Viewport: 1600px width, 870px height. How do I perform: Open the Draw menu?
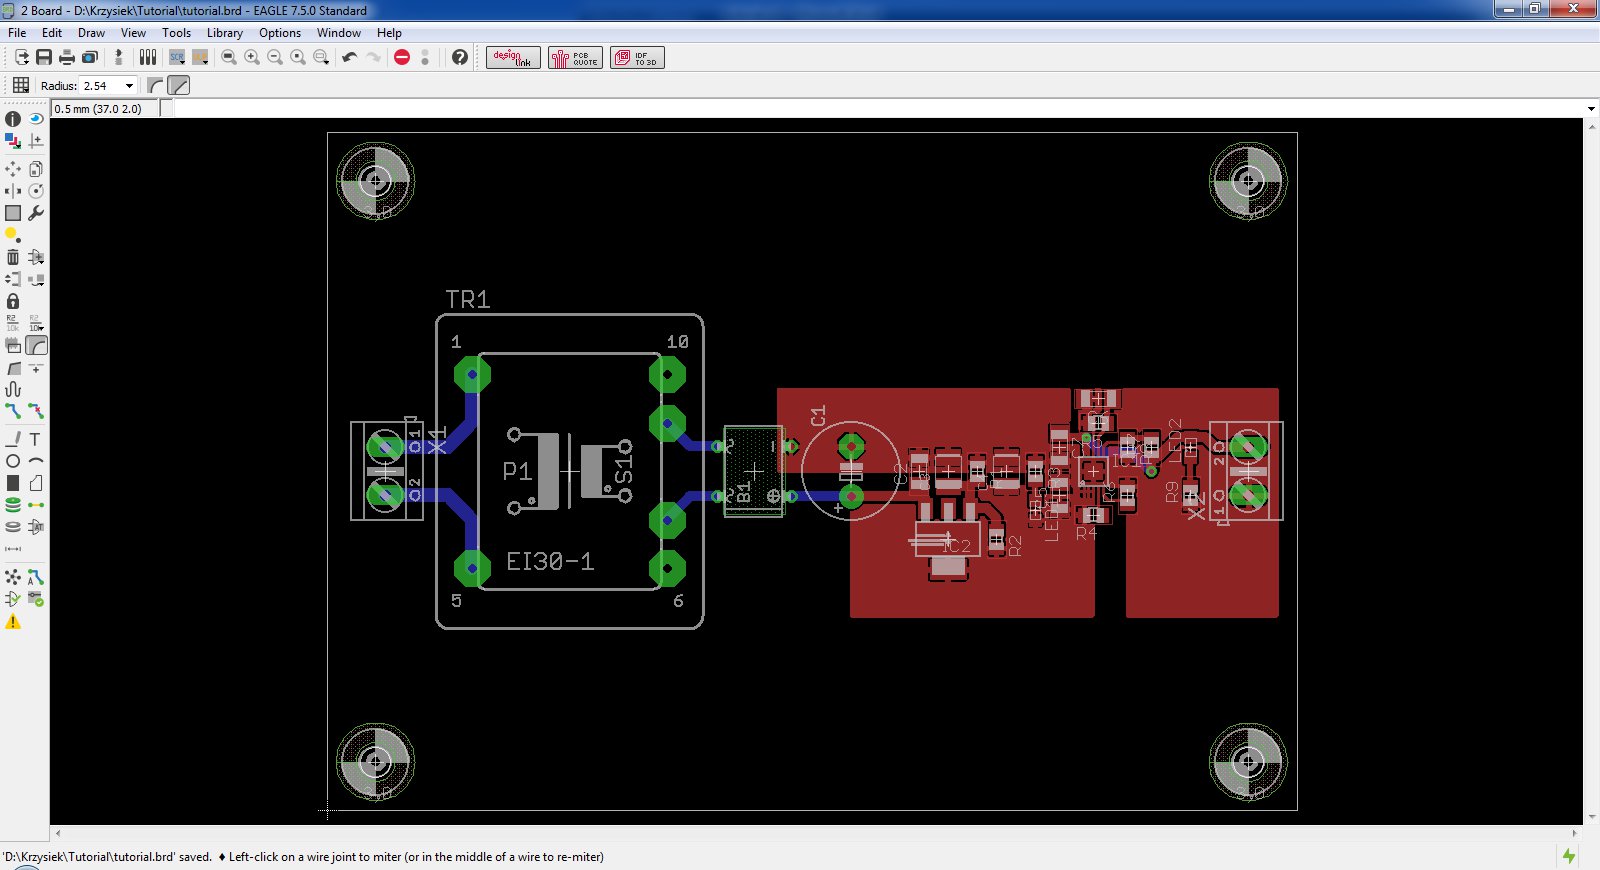point(91,33)
